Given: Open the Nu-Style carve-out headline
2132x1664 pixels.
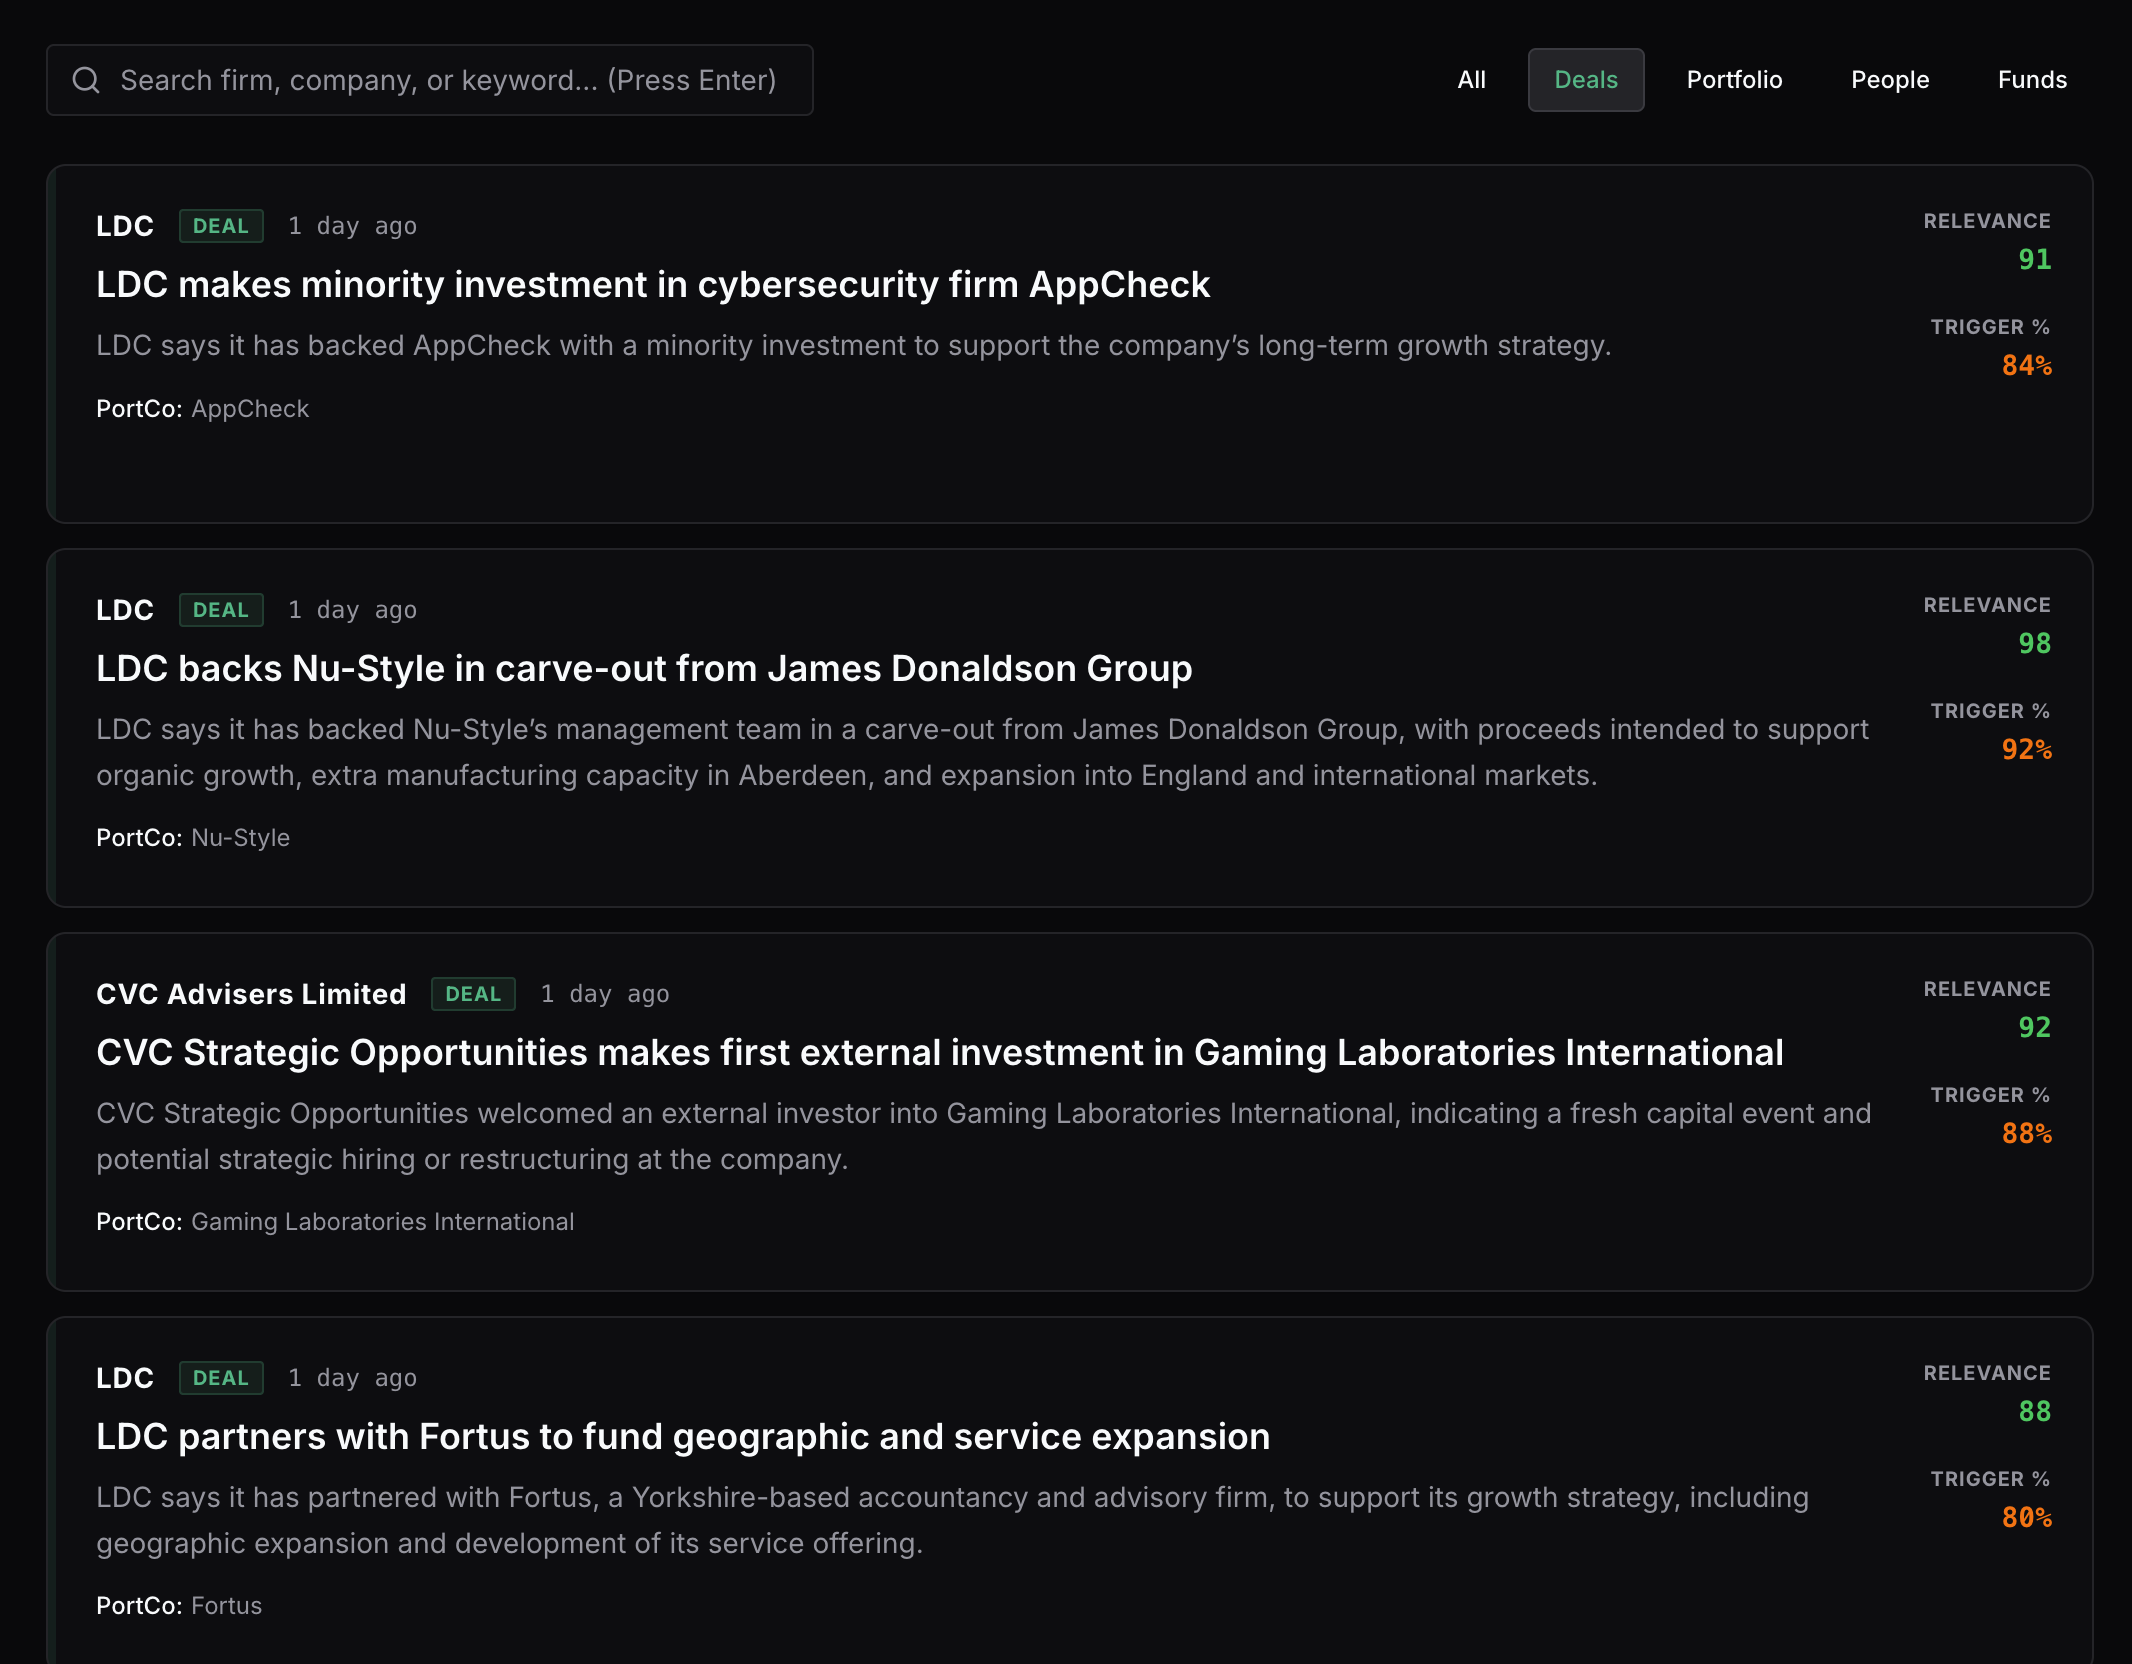Looking at the screenshot, I should [x=644, y=669].
